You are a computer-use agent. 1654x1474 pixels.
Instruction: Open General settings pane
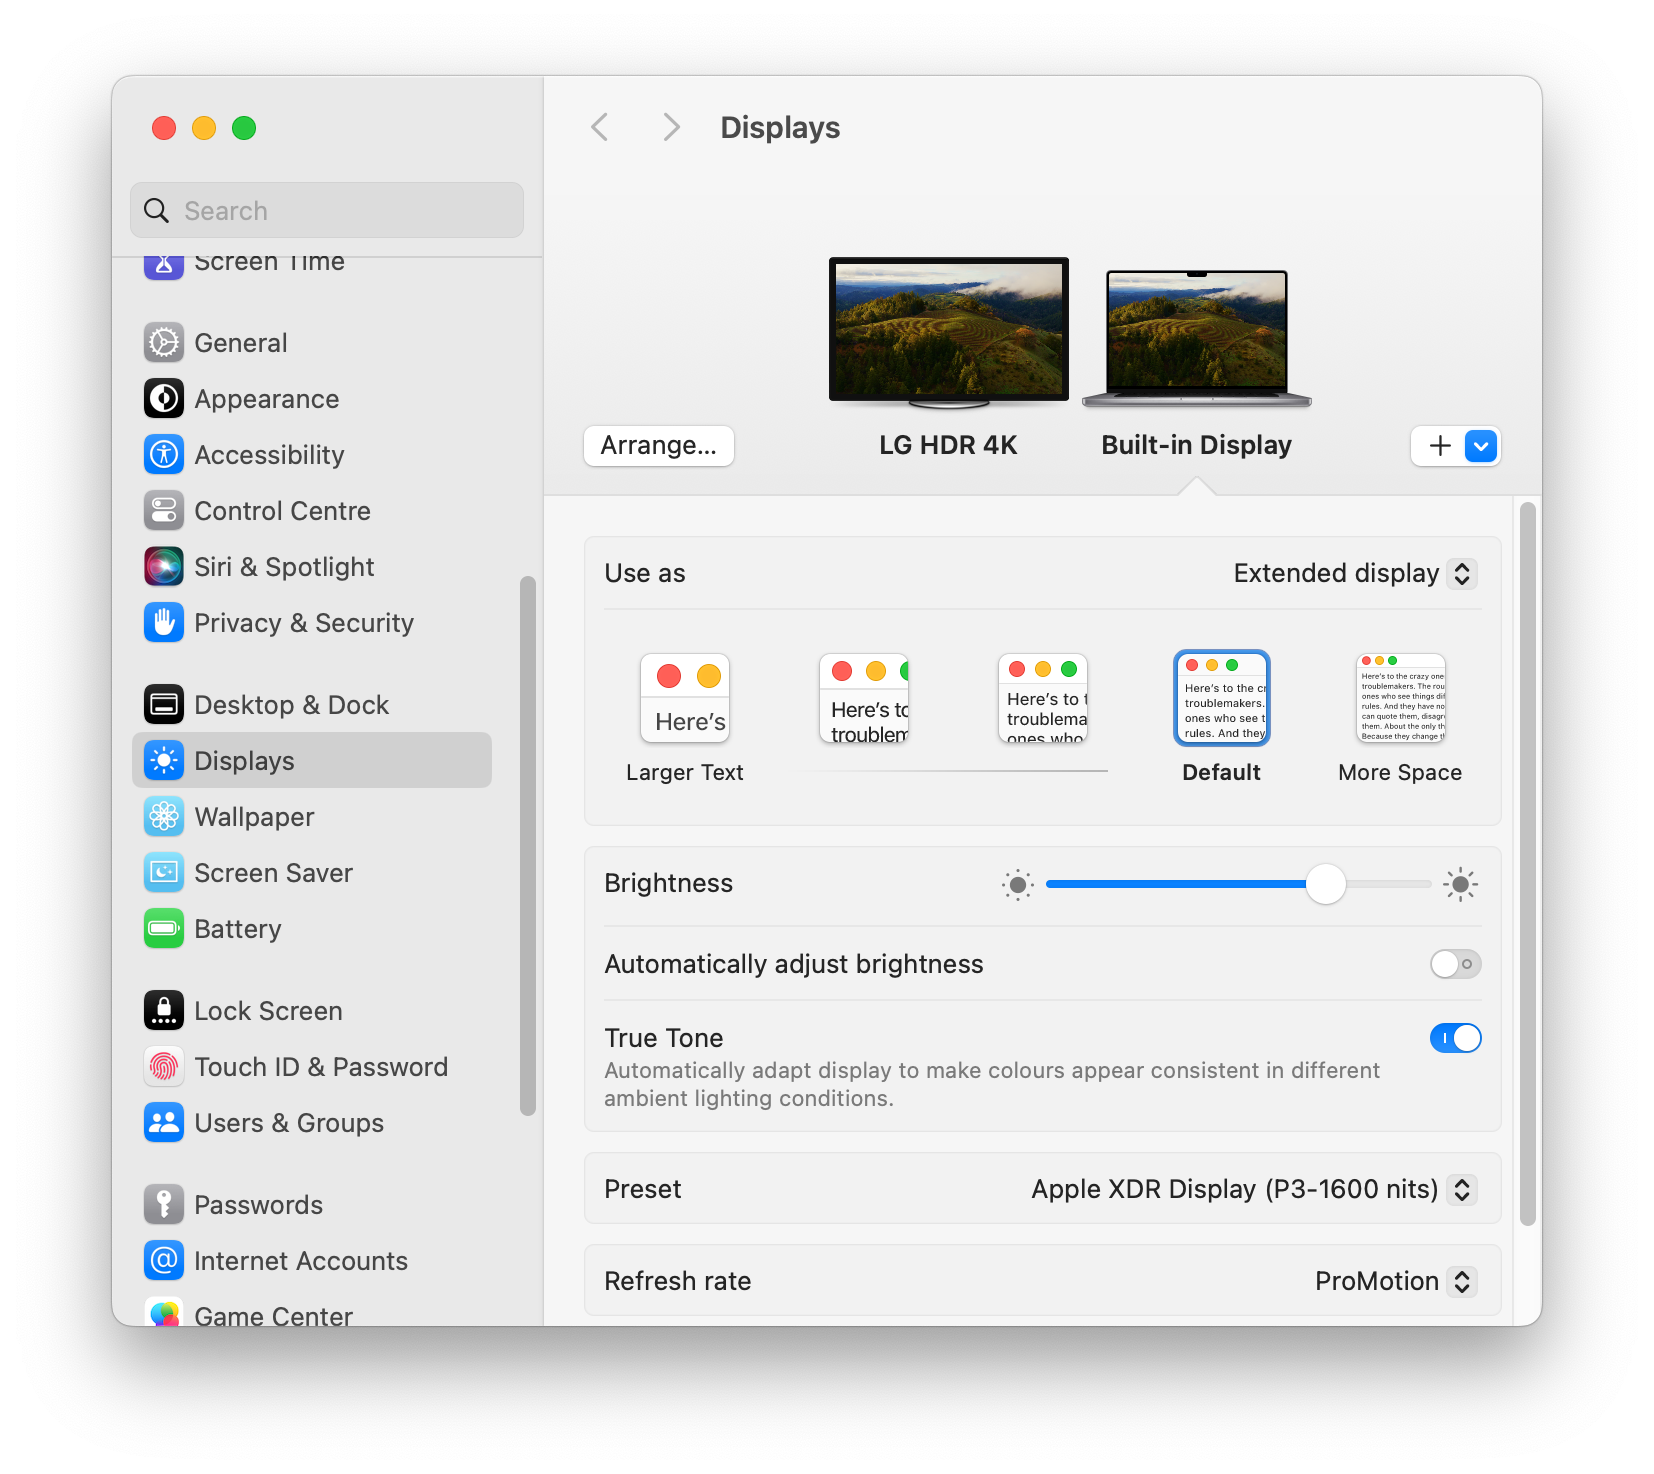point(312,343)
